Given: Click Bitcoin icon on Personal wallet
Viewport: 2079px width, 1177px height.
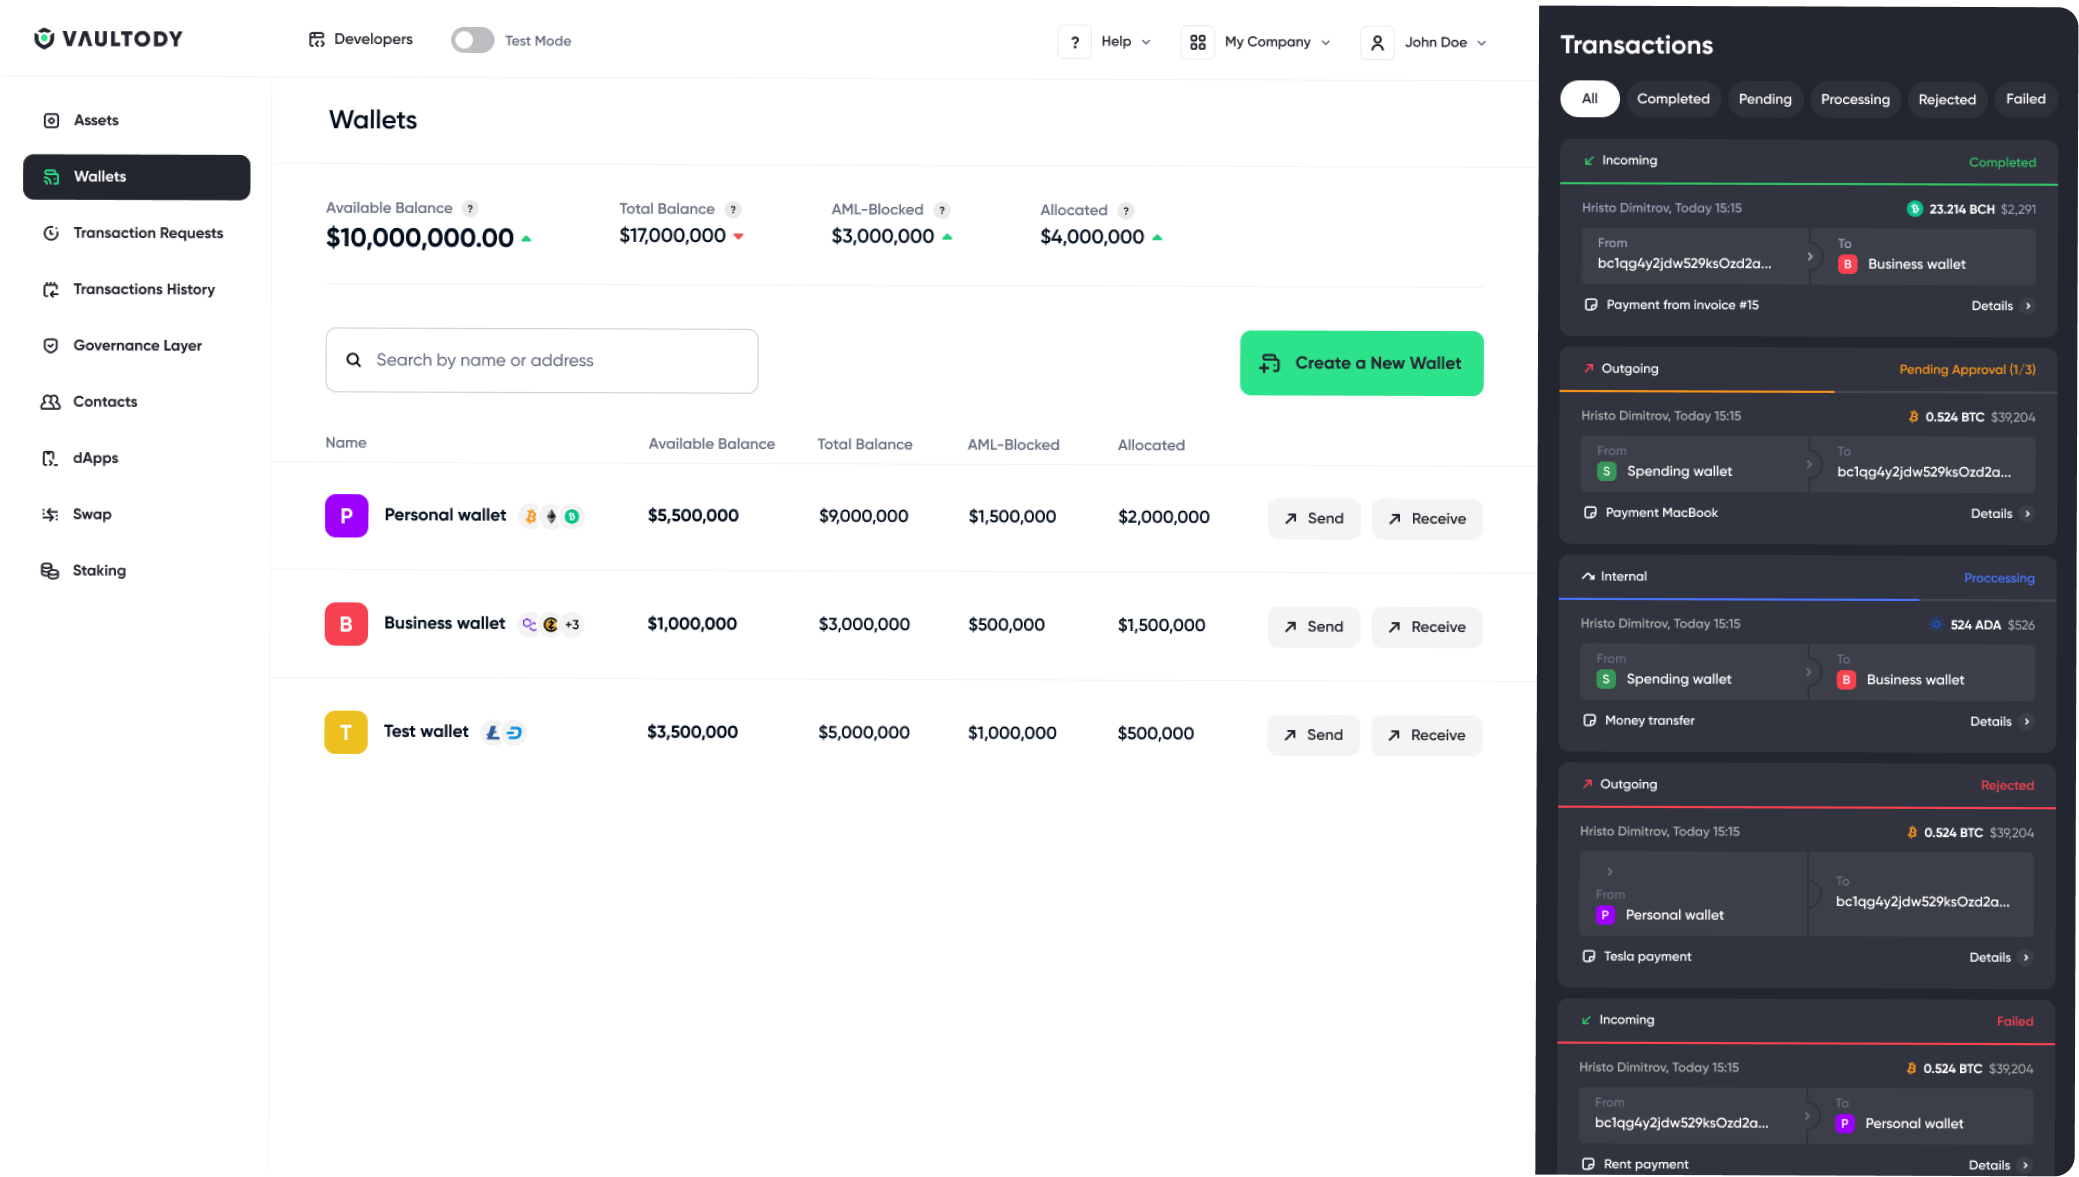Looking at the screenshot, I should 531,517.
